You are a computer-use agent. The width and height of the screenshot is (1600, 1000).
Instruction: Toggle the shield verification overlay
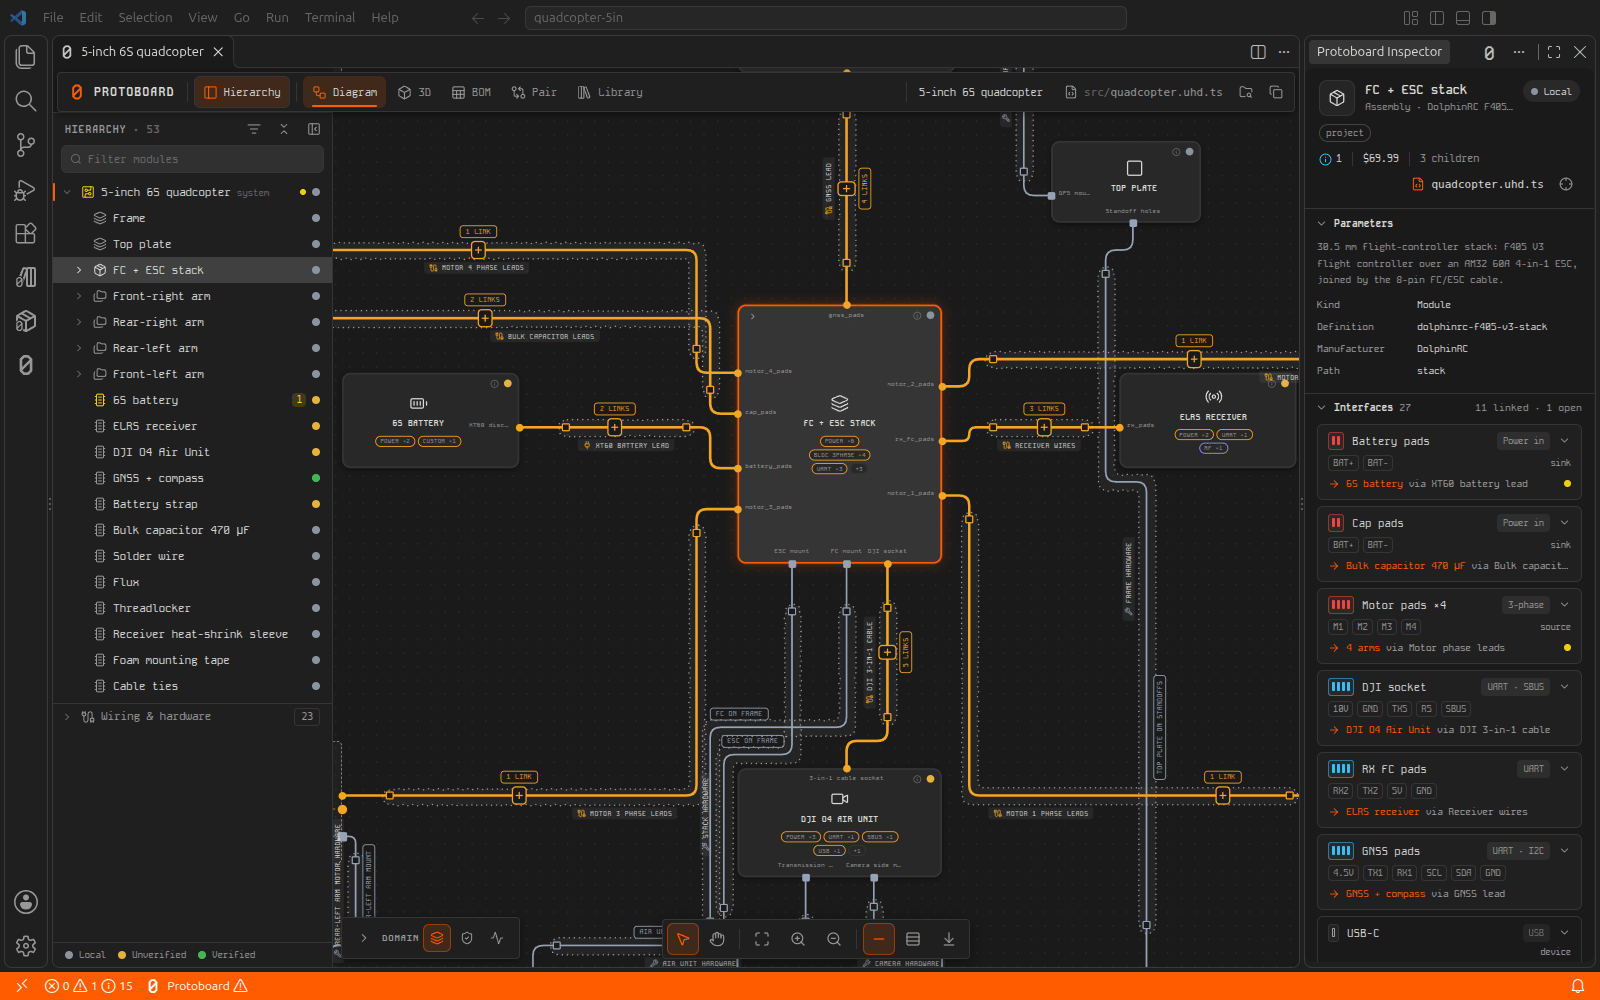click(x=467, y=938)
